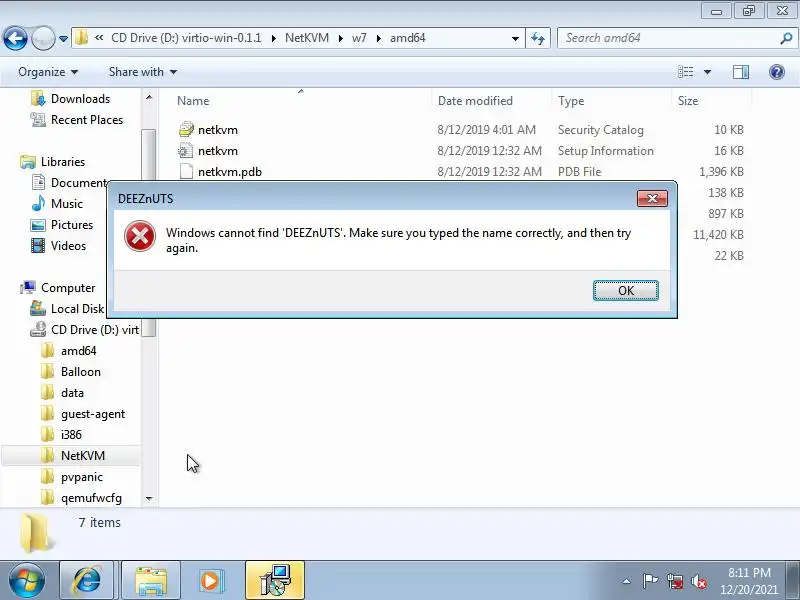Click the w7 segment in the address bar
800x600 pixels.
[359, 38]
